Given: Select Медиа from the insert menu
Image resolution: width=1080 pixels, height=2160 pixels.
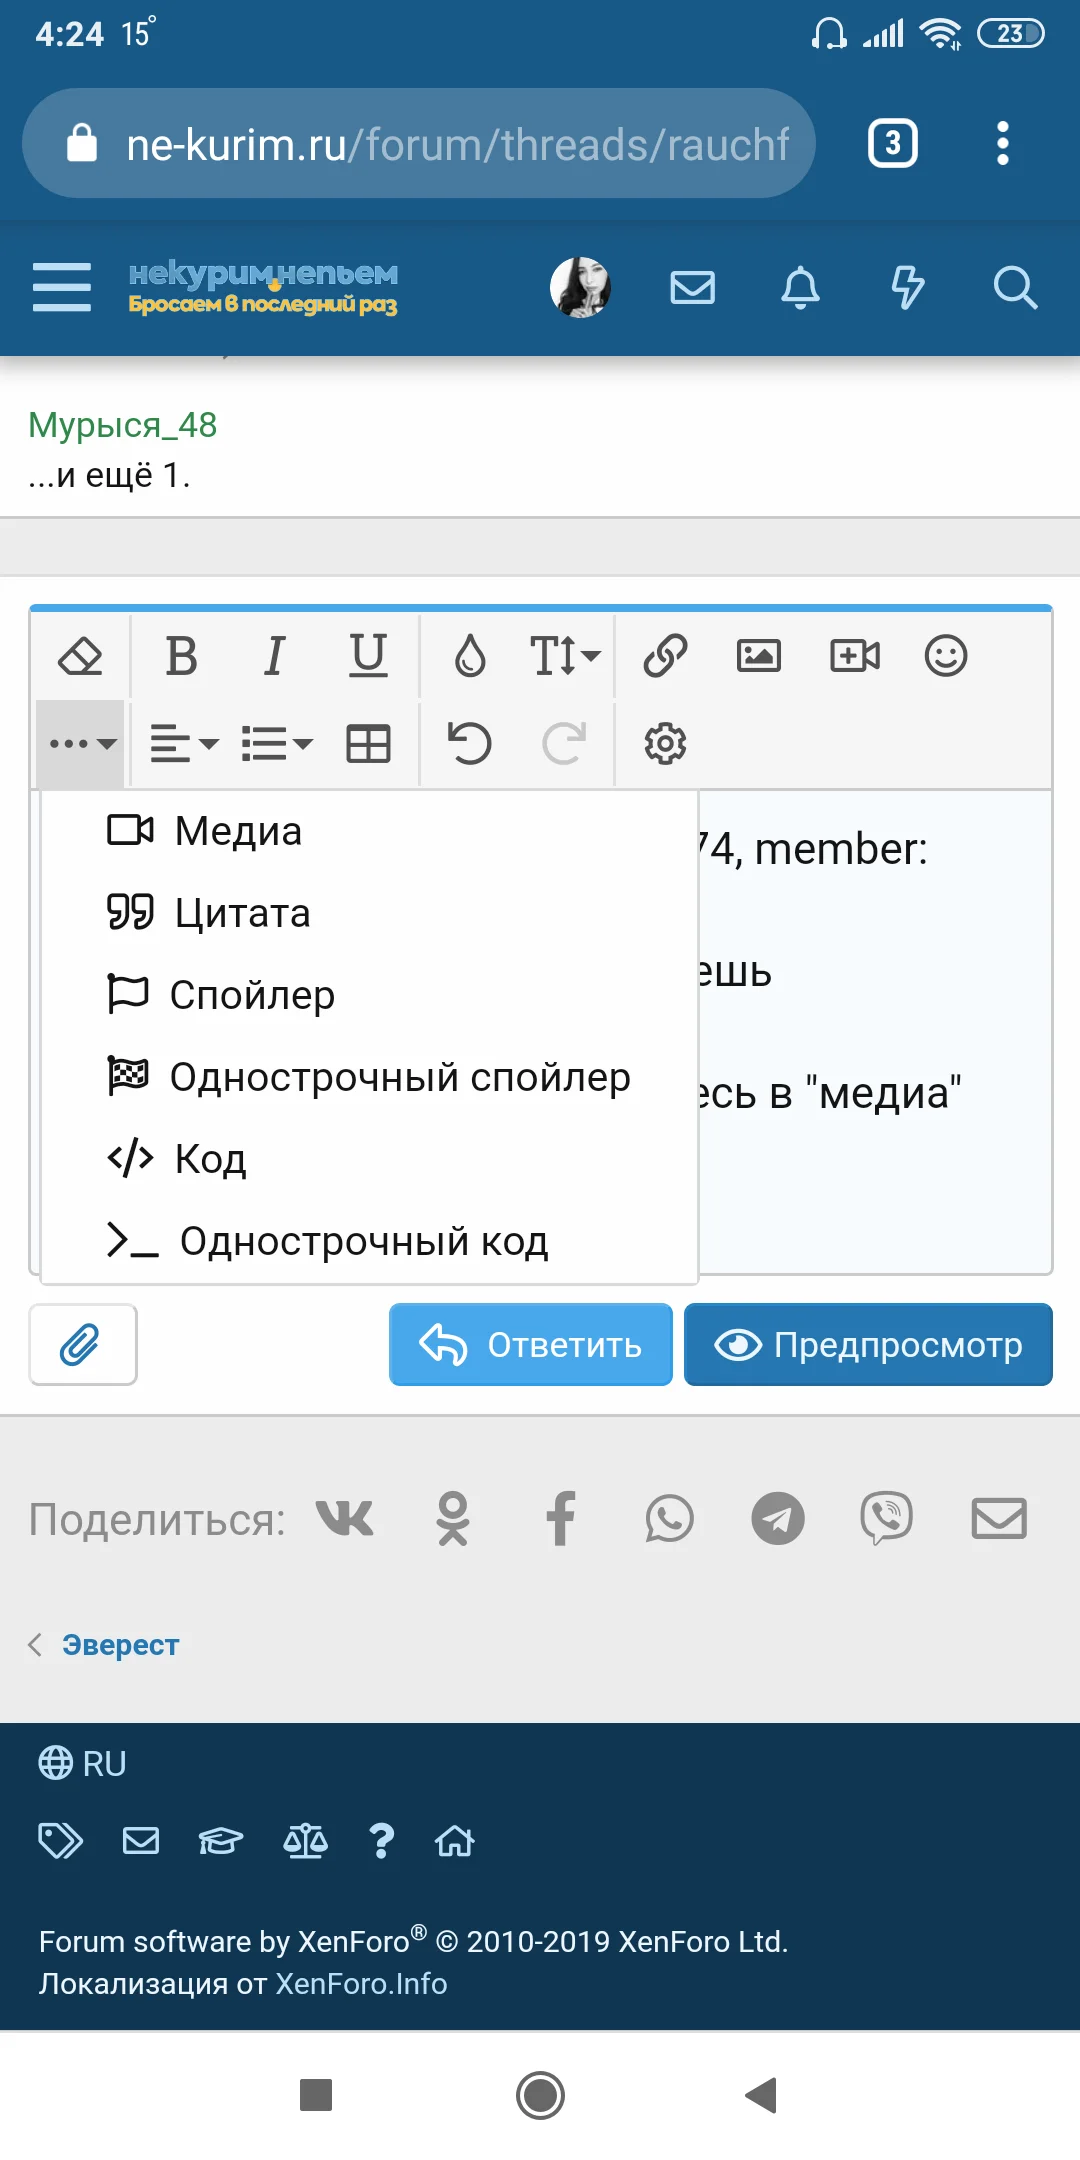Looking at the screenshot, I should pyautogui.click(x=369, y=831).
